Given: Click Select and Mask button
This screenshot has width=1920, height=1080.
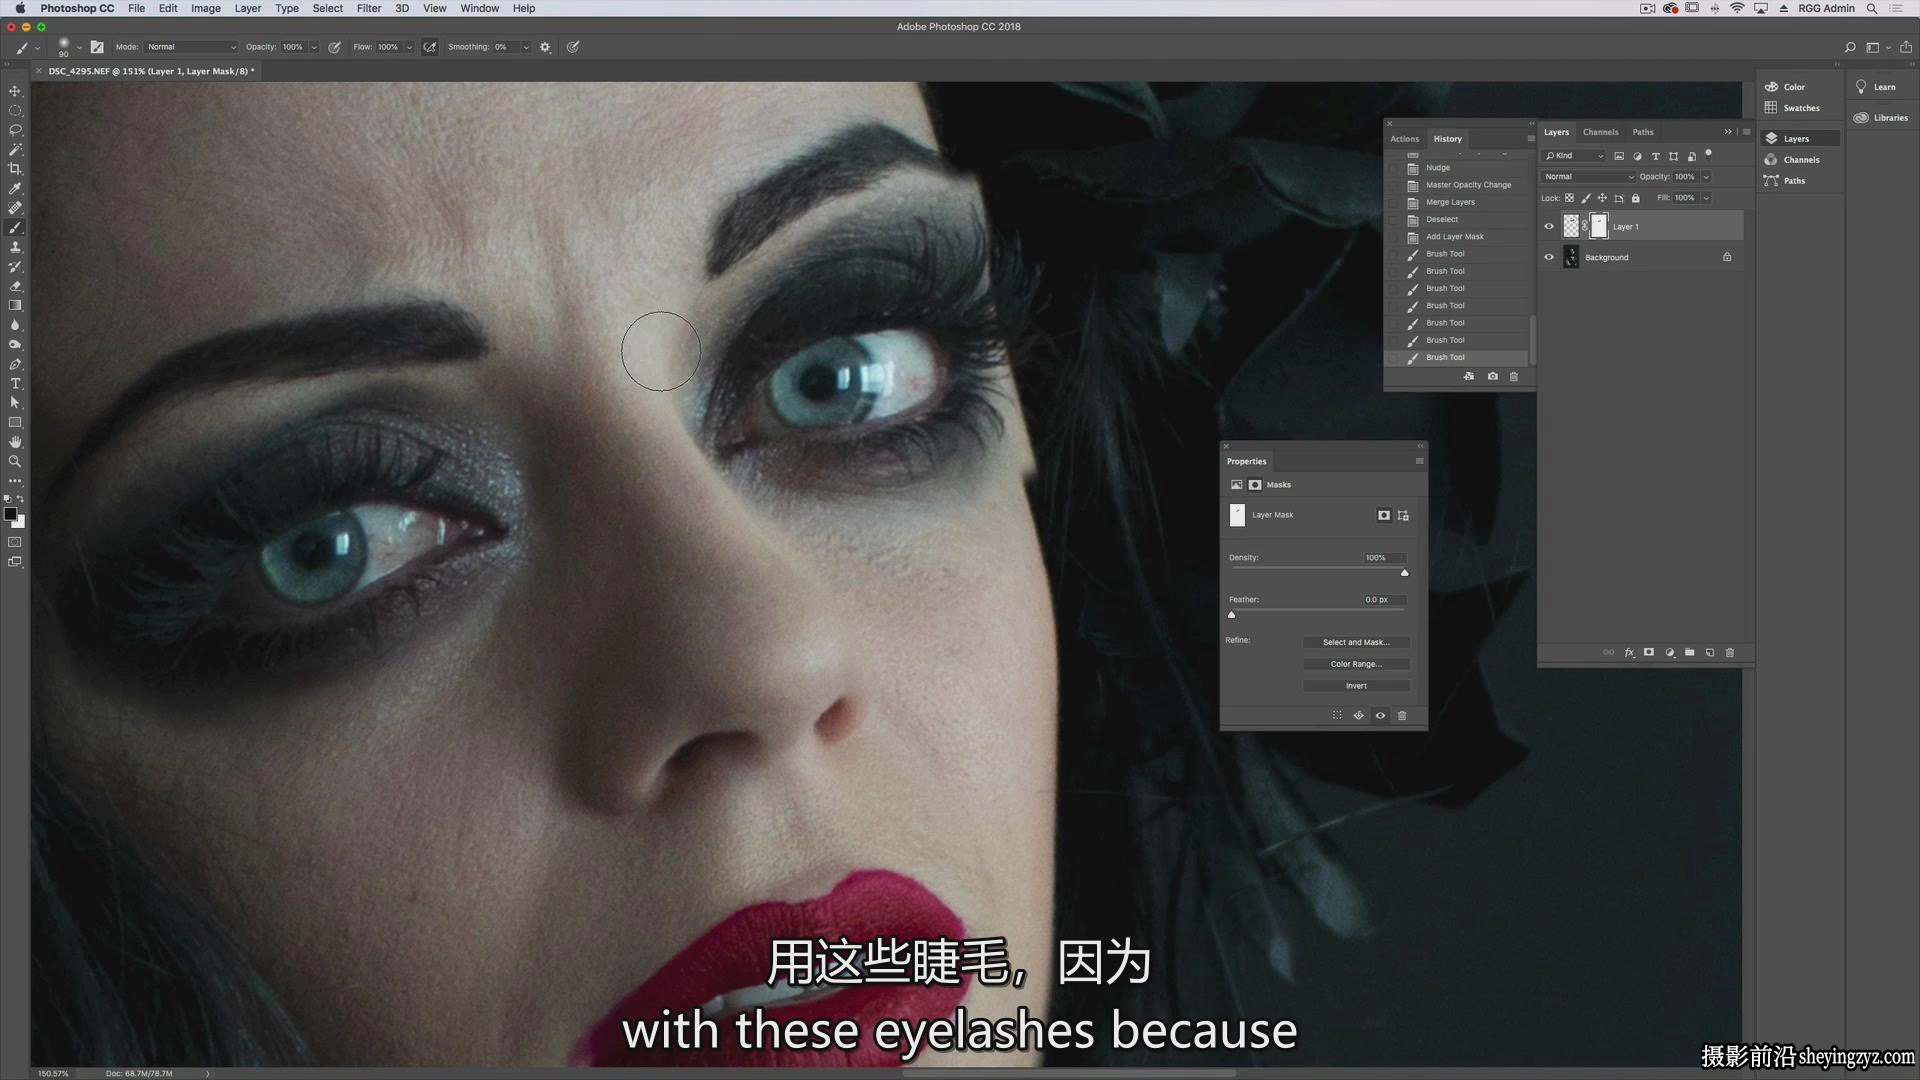Looking at the screenshot, I should [x=1356, y=643].
